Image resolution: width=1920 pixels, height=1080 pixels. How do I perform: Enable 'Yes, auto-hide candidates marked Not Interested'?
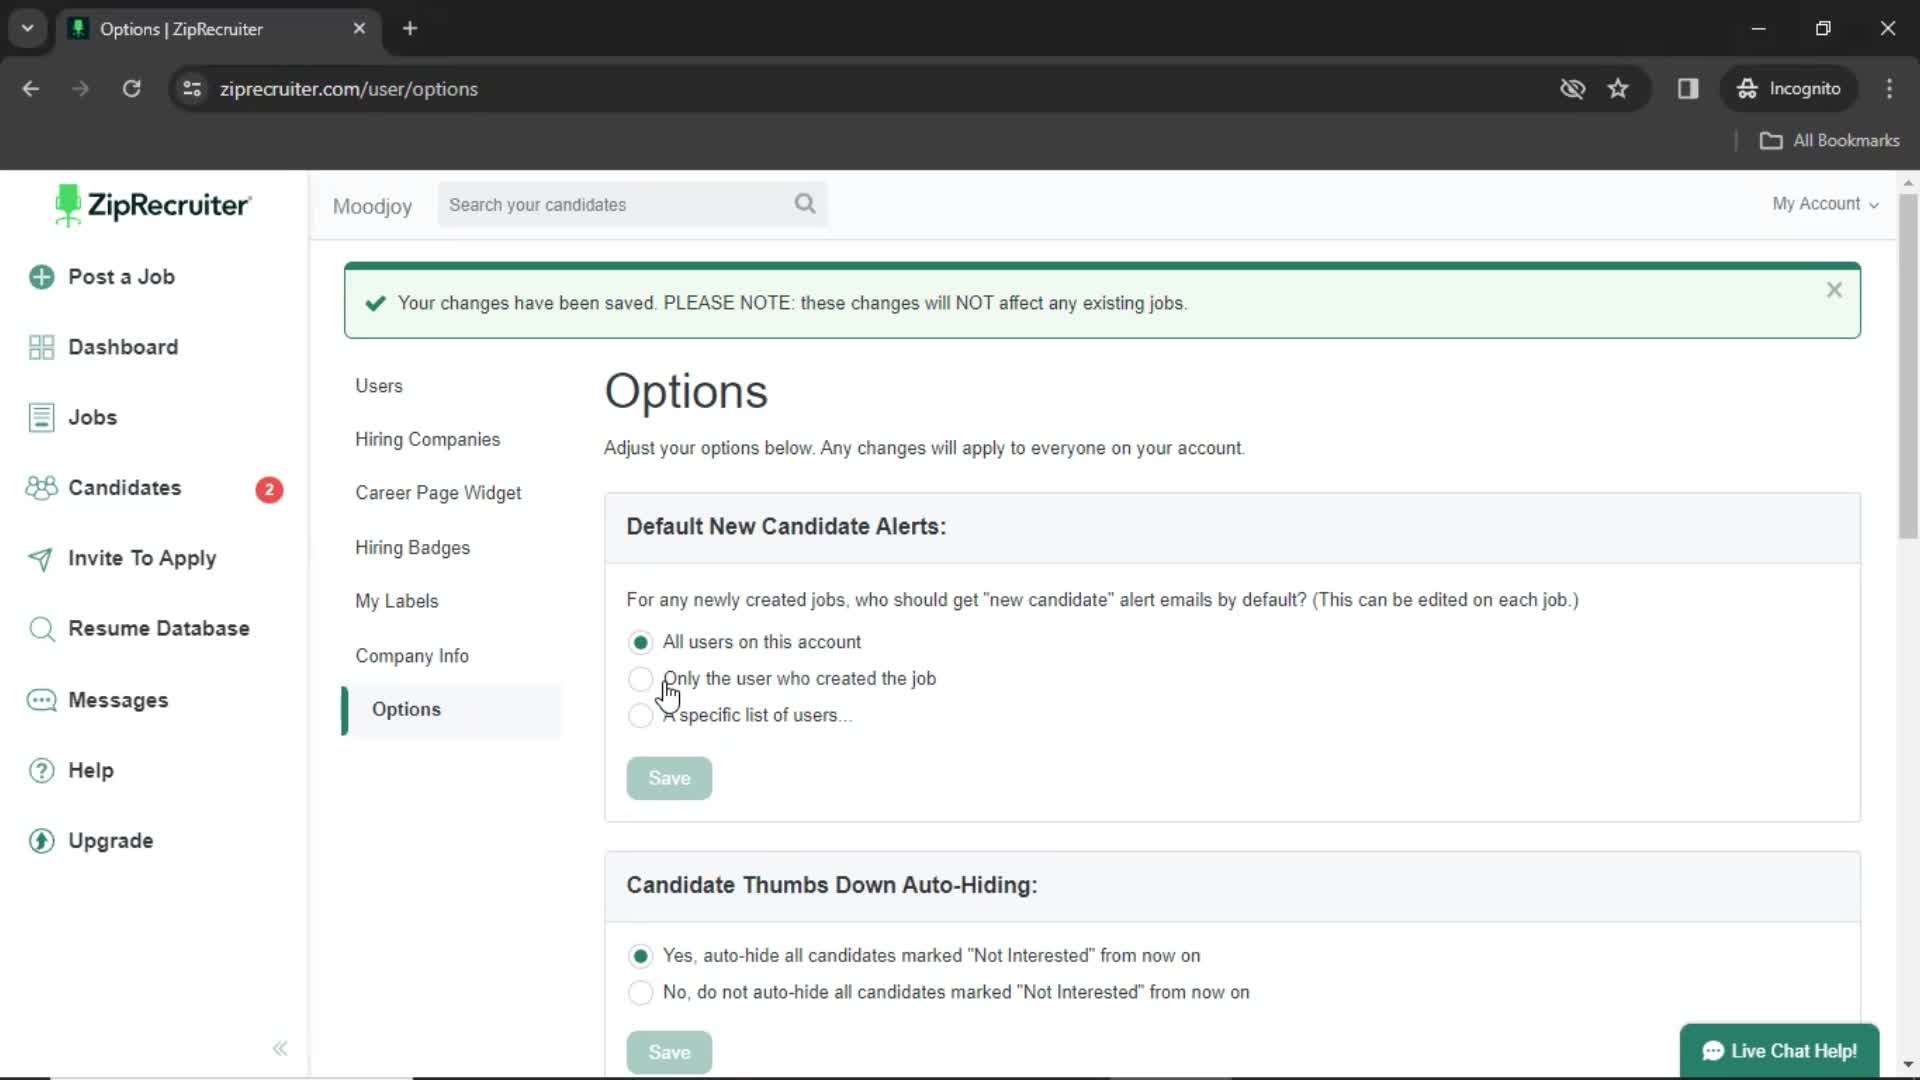641,955
